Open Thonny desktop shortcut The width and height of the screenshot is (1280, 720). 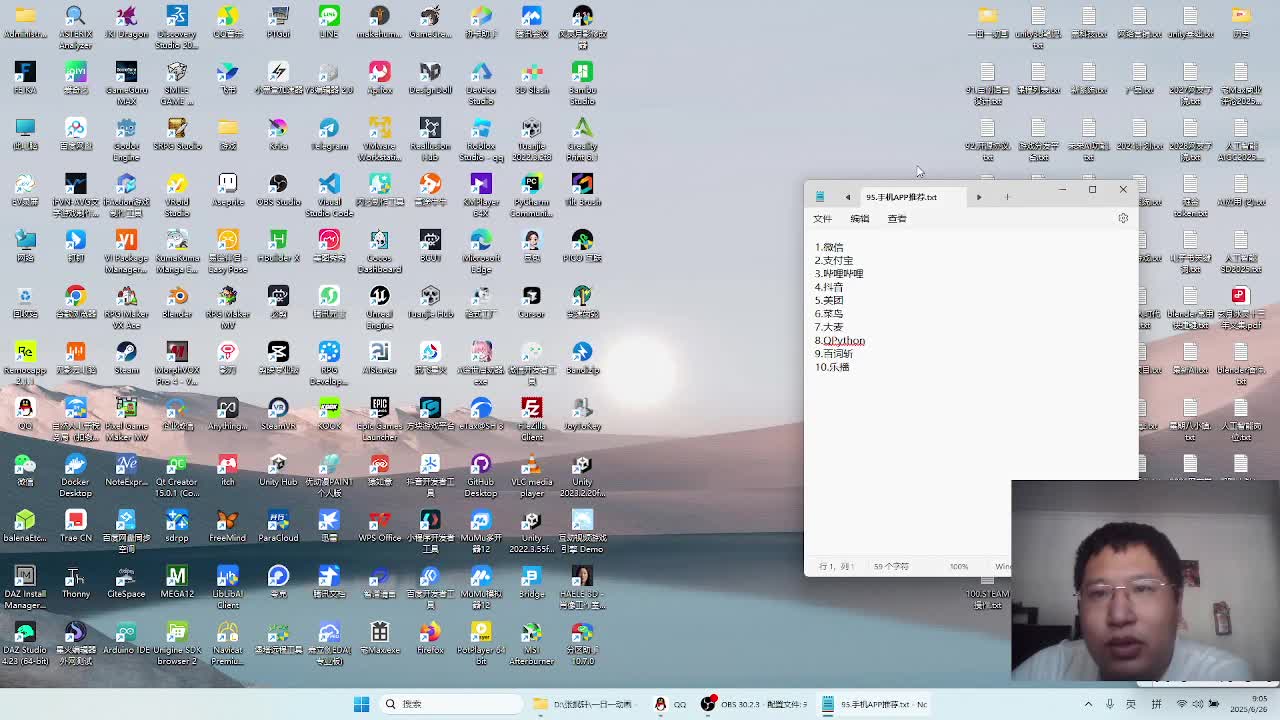(x=75, y=582)
